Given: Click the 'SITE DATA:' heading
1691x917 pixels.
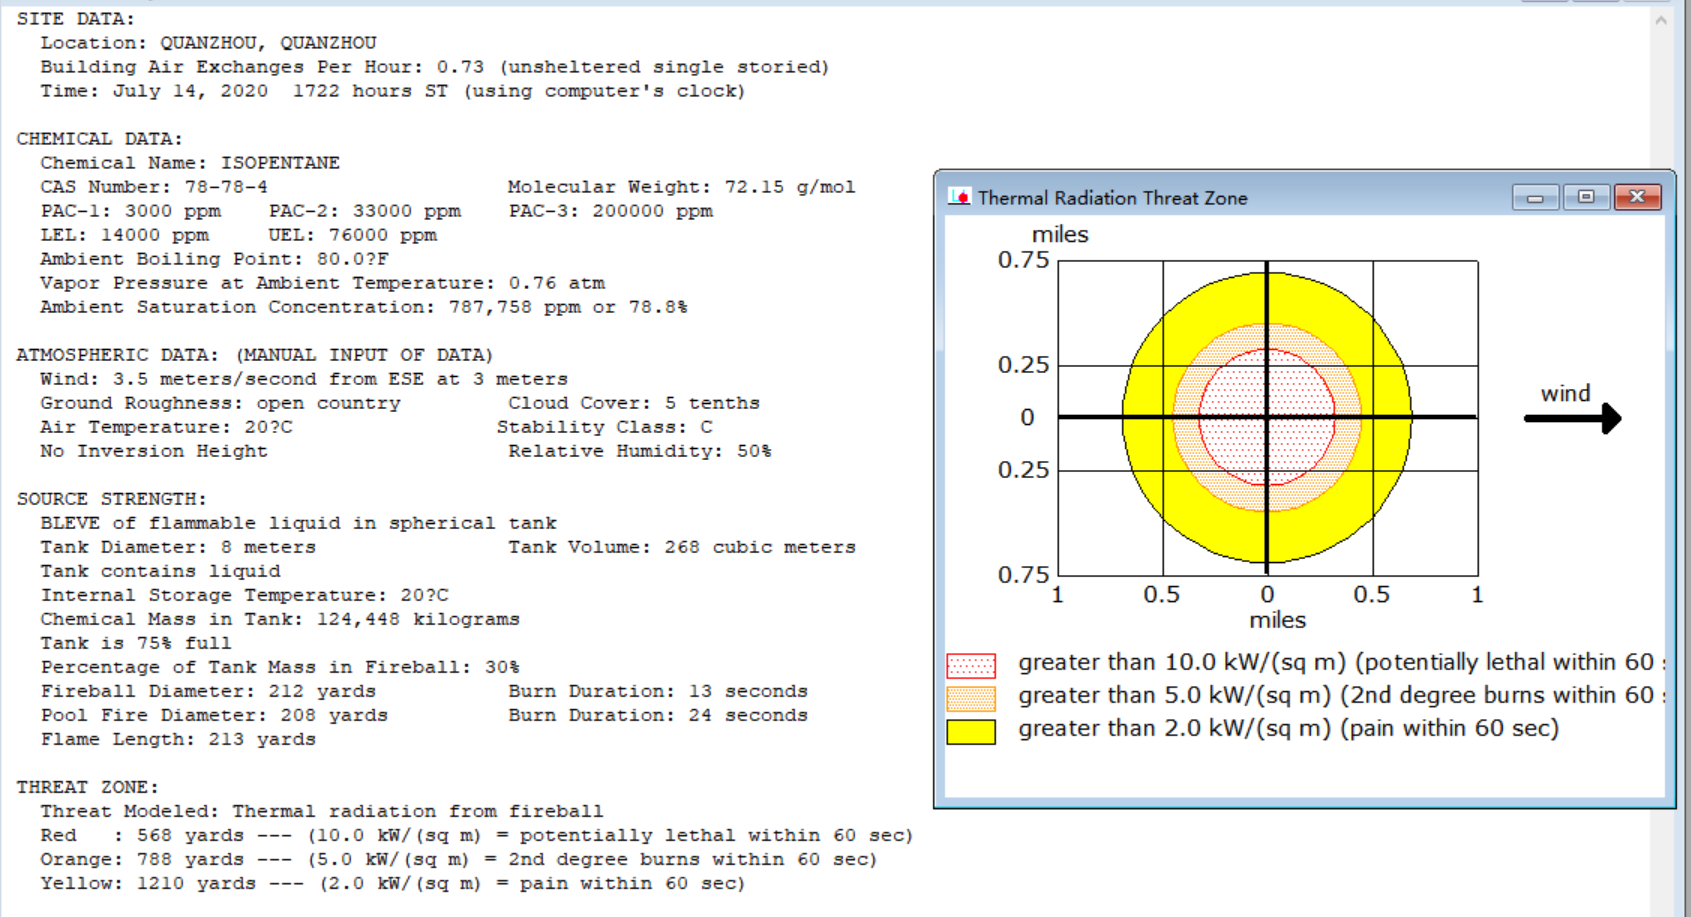Looking at the screenshot, I should pyautogui.click(x=75, y=19).
